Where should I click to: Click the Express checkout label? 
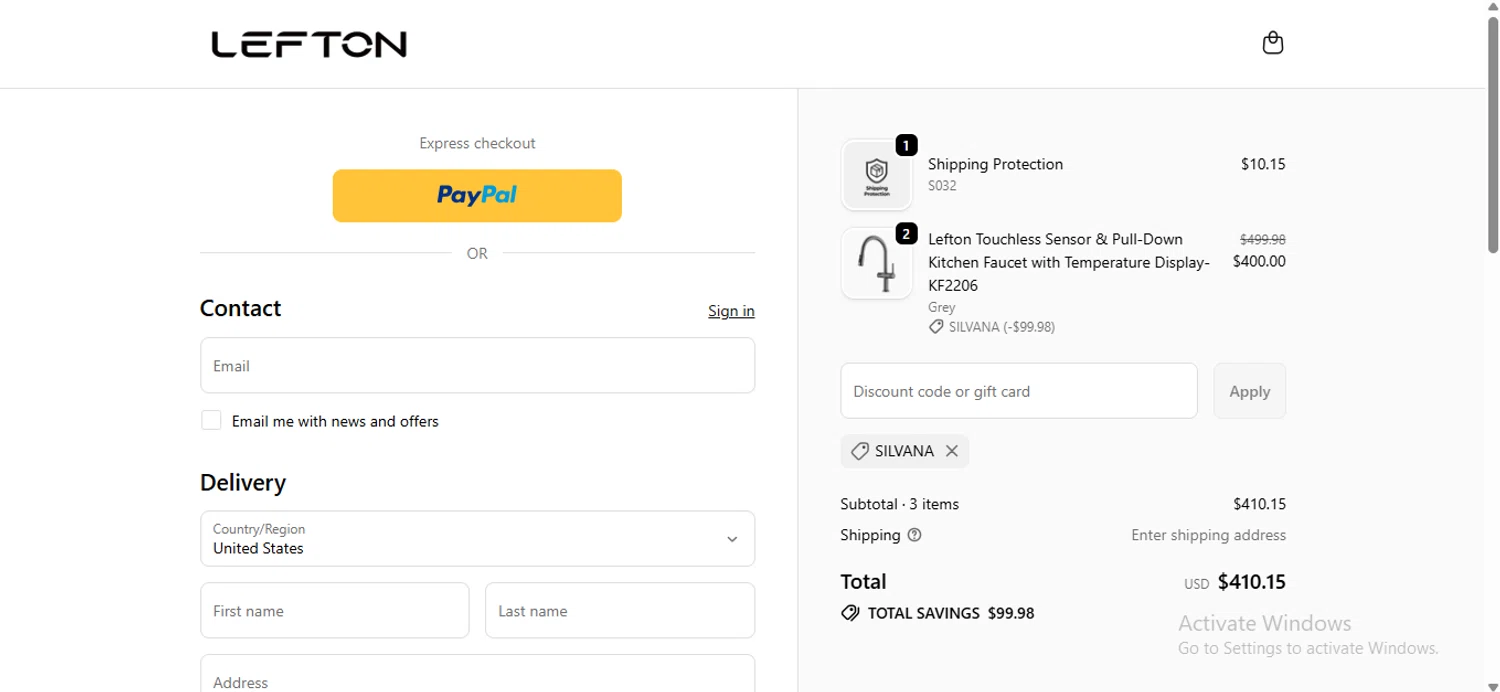point(477,143)
